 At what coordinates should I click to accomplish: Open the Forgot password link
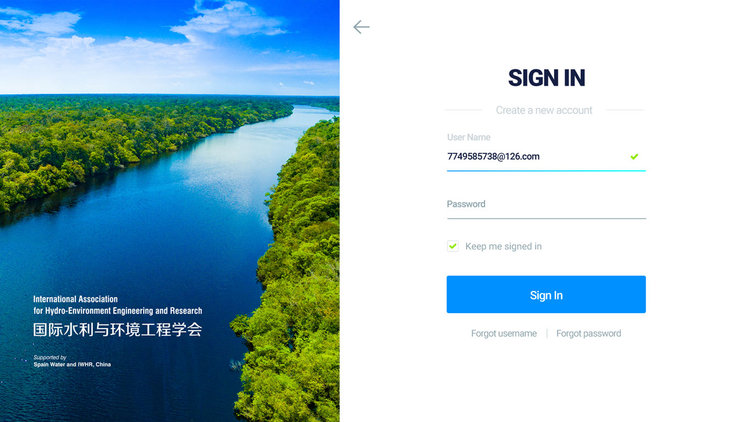tap(588, 333)
